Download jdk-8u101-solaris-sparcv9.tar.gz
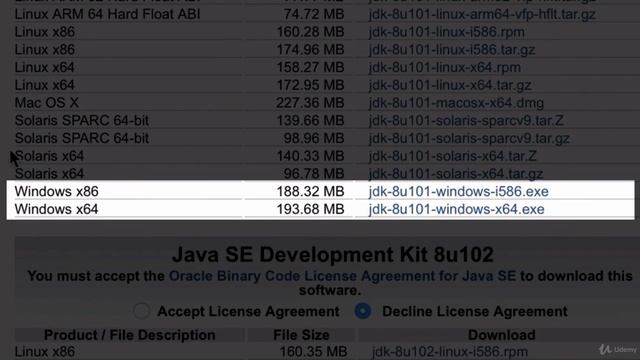The height and width of the screenshot is (360, 640). (469, 138)
